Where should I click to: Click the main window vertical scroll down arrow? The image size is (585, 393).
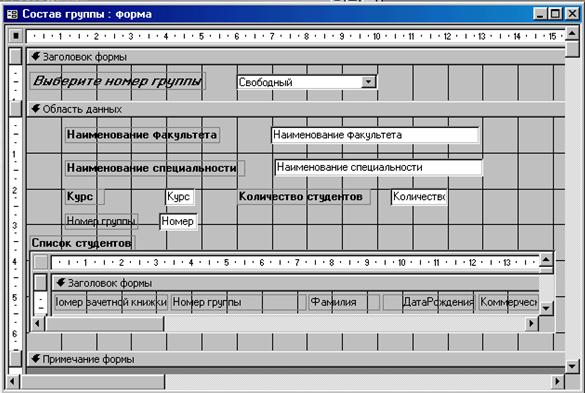572,366
